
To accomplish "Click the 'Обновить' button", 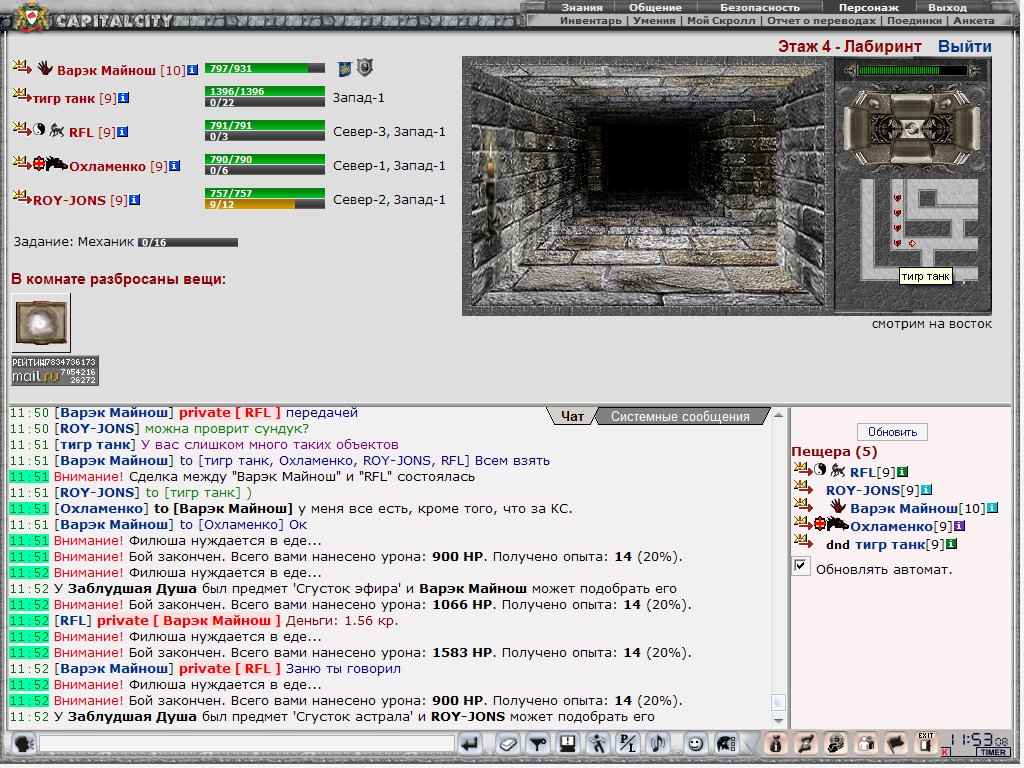I will (x=892, y=432).
